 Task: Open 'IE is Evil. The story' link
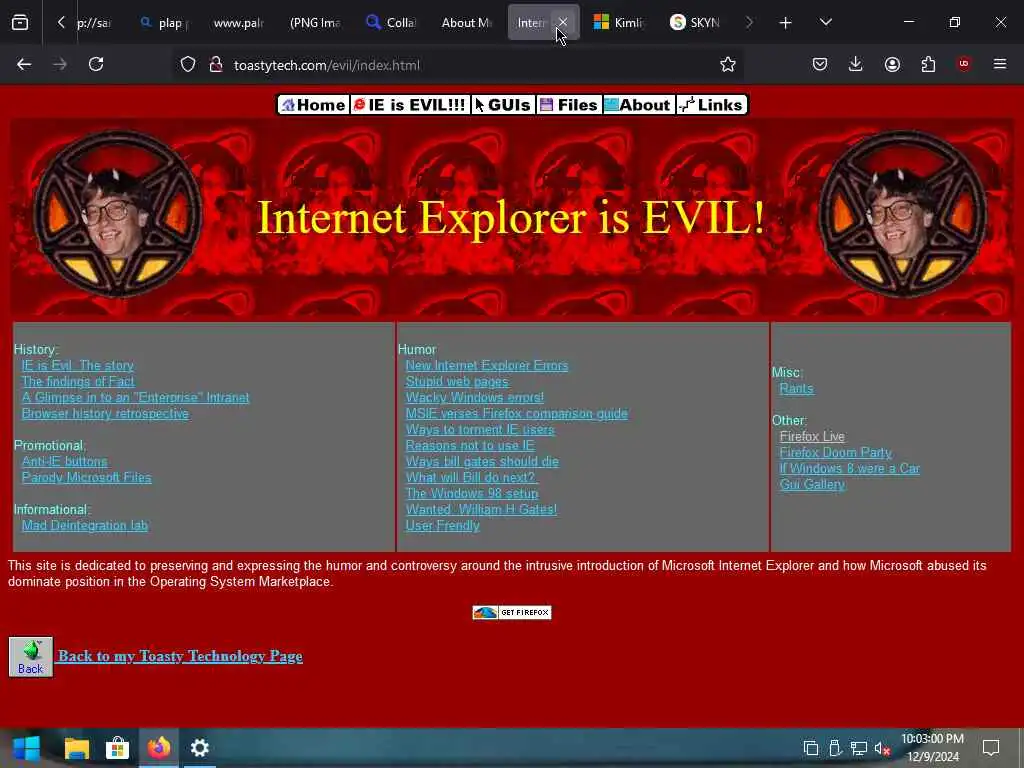pos(78,366)
